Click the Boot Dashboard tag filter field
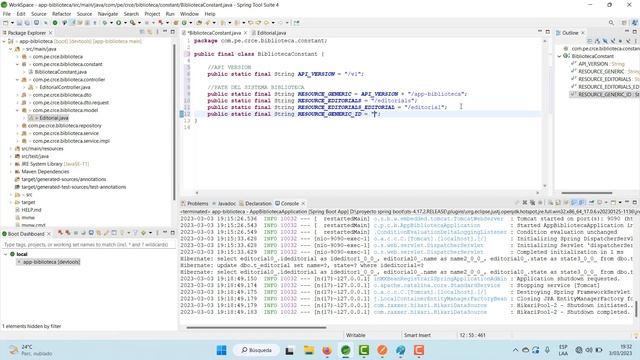Image resolution: width=640 pixels, height=360 pixels. pos(89,244)
